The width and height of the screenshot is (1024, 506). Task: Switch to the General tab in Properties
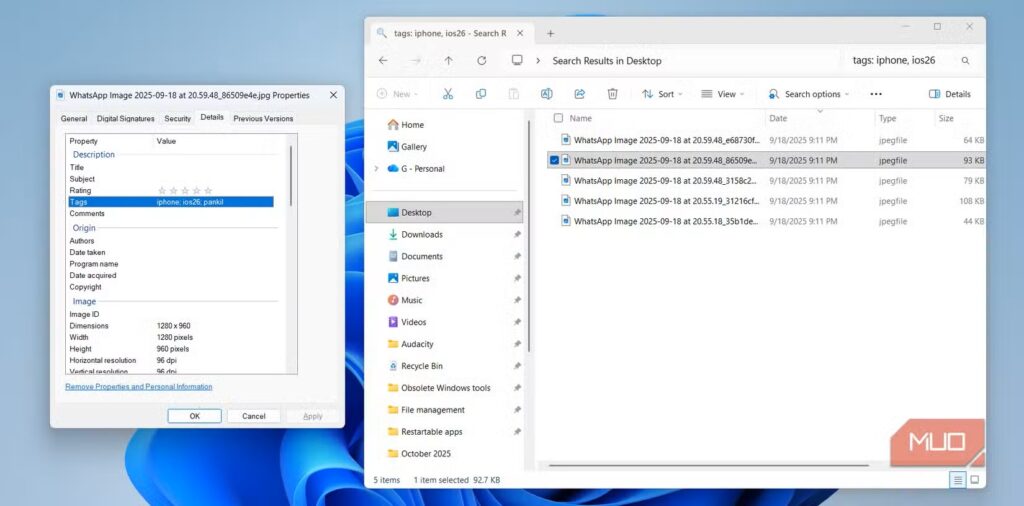point(74,118)
